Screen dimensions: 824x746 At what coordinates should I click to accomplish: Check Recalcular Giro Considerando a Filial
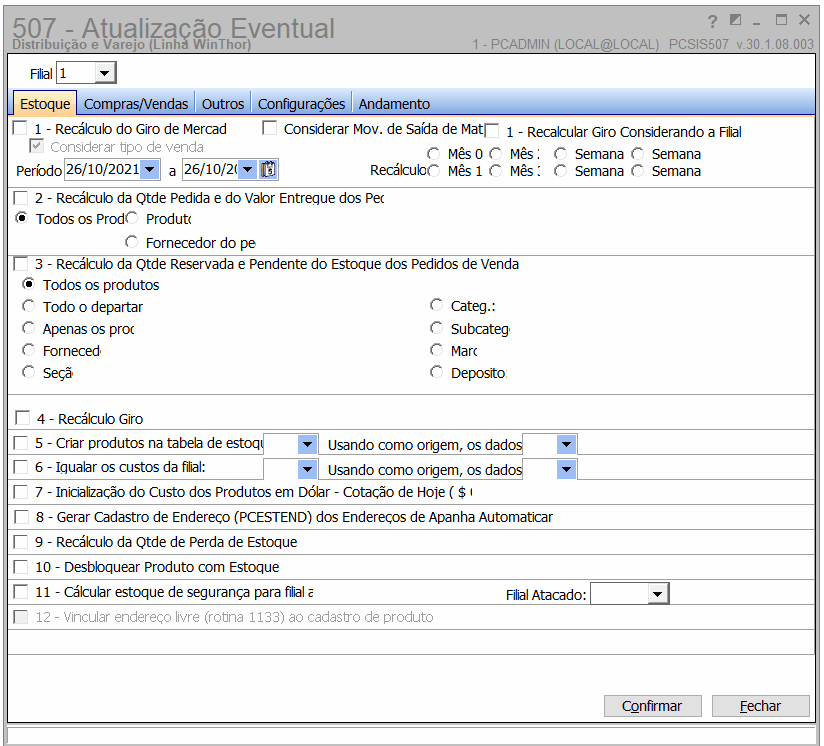(492, 130)
